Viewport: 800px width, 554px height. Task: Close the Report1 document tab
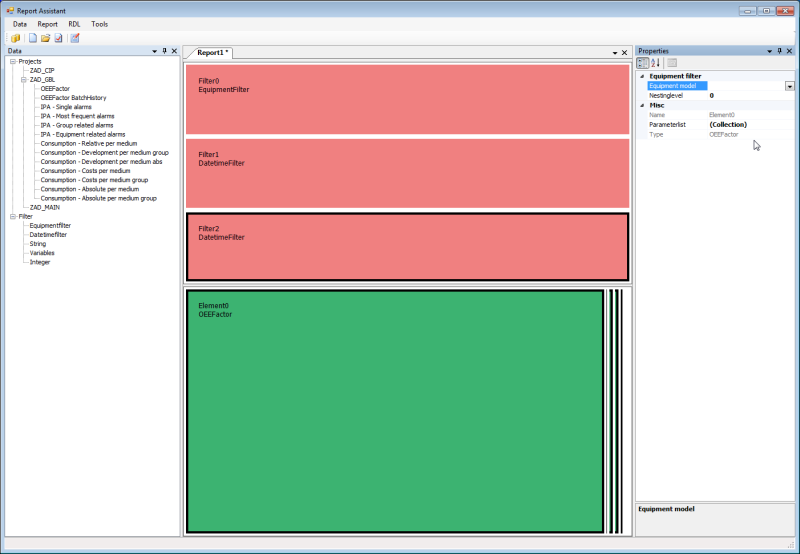(624, 53)
